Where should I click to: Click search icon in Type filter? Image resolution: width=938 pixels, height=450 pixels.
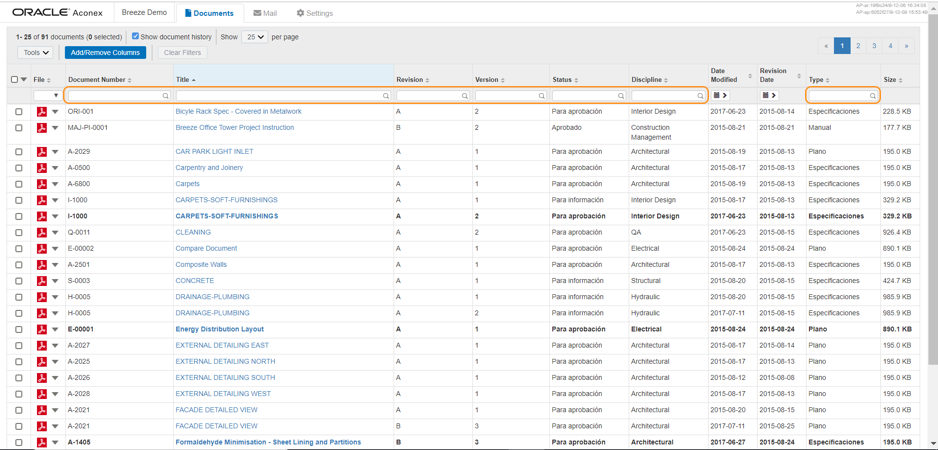(x=873, y=96)
